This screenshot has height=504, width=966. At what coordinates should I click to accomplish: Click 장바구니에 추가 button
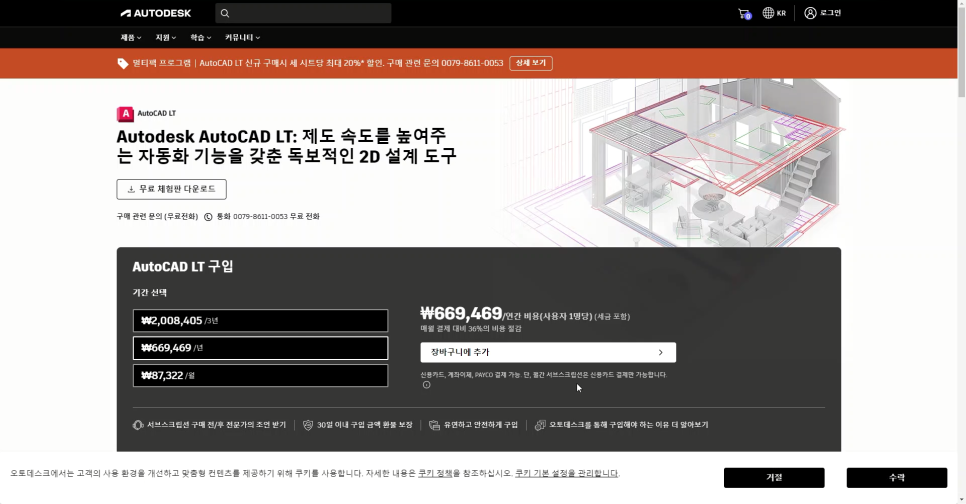(x=548, y=352)
